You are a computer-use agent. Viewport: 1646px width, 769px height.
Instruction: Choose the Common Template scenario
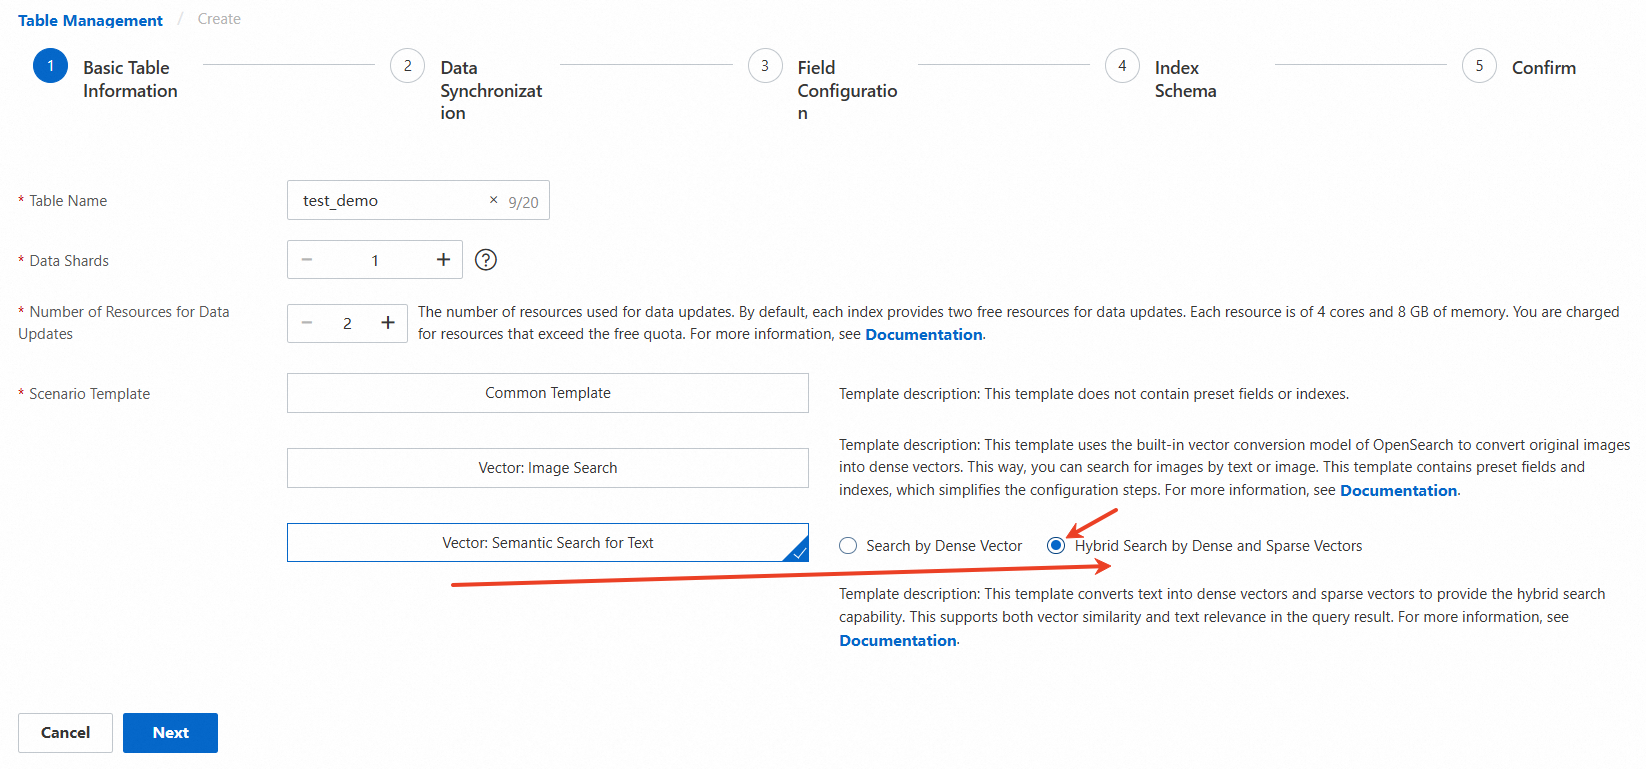point(547,393)
